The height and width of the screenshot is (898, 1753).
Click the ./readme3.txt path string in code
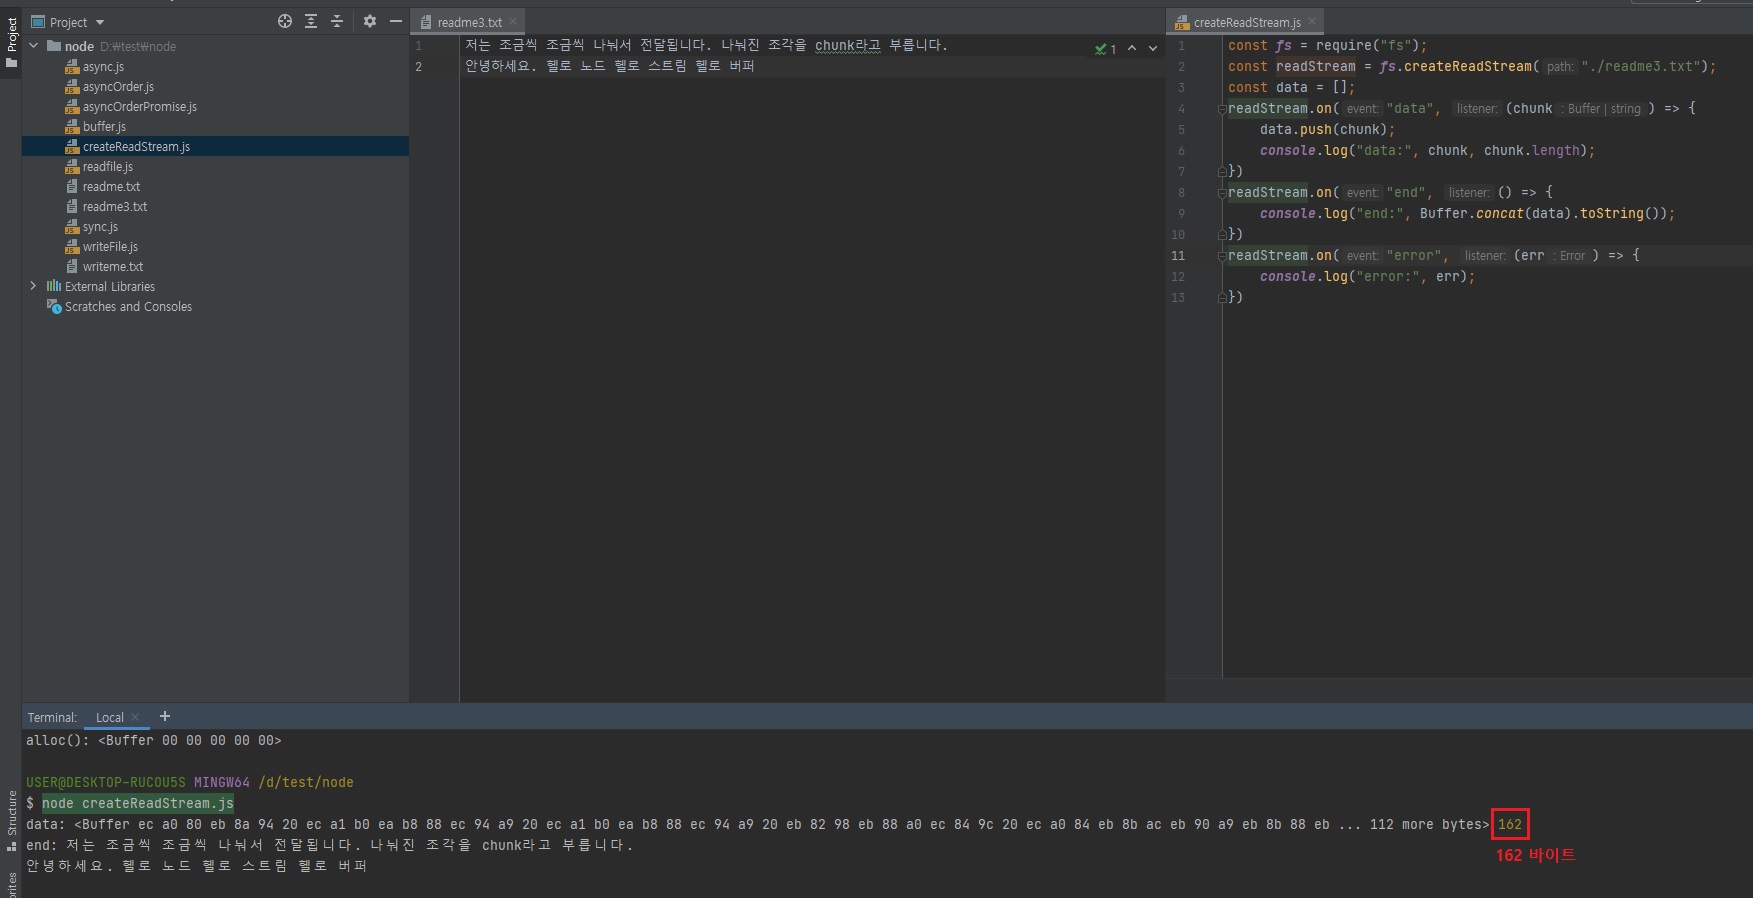click(x=1640, y=66)
